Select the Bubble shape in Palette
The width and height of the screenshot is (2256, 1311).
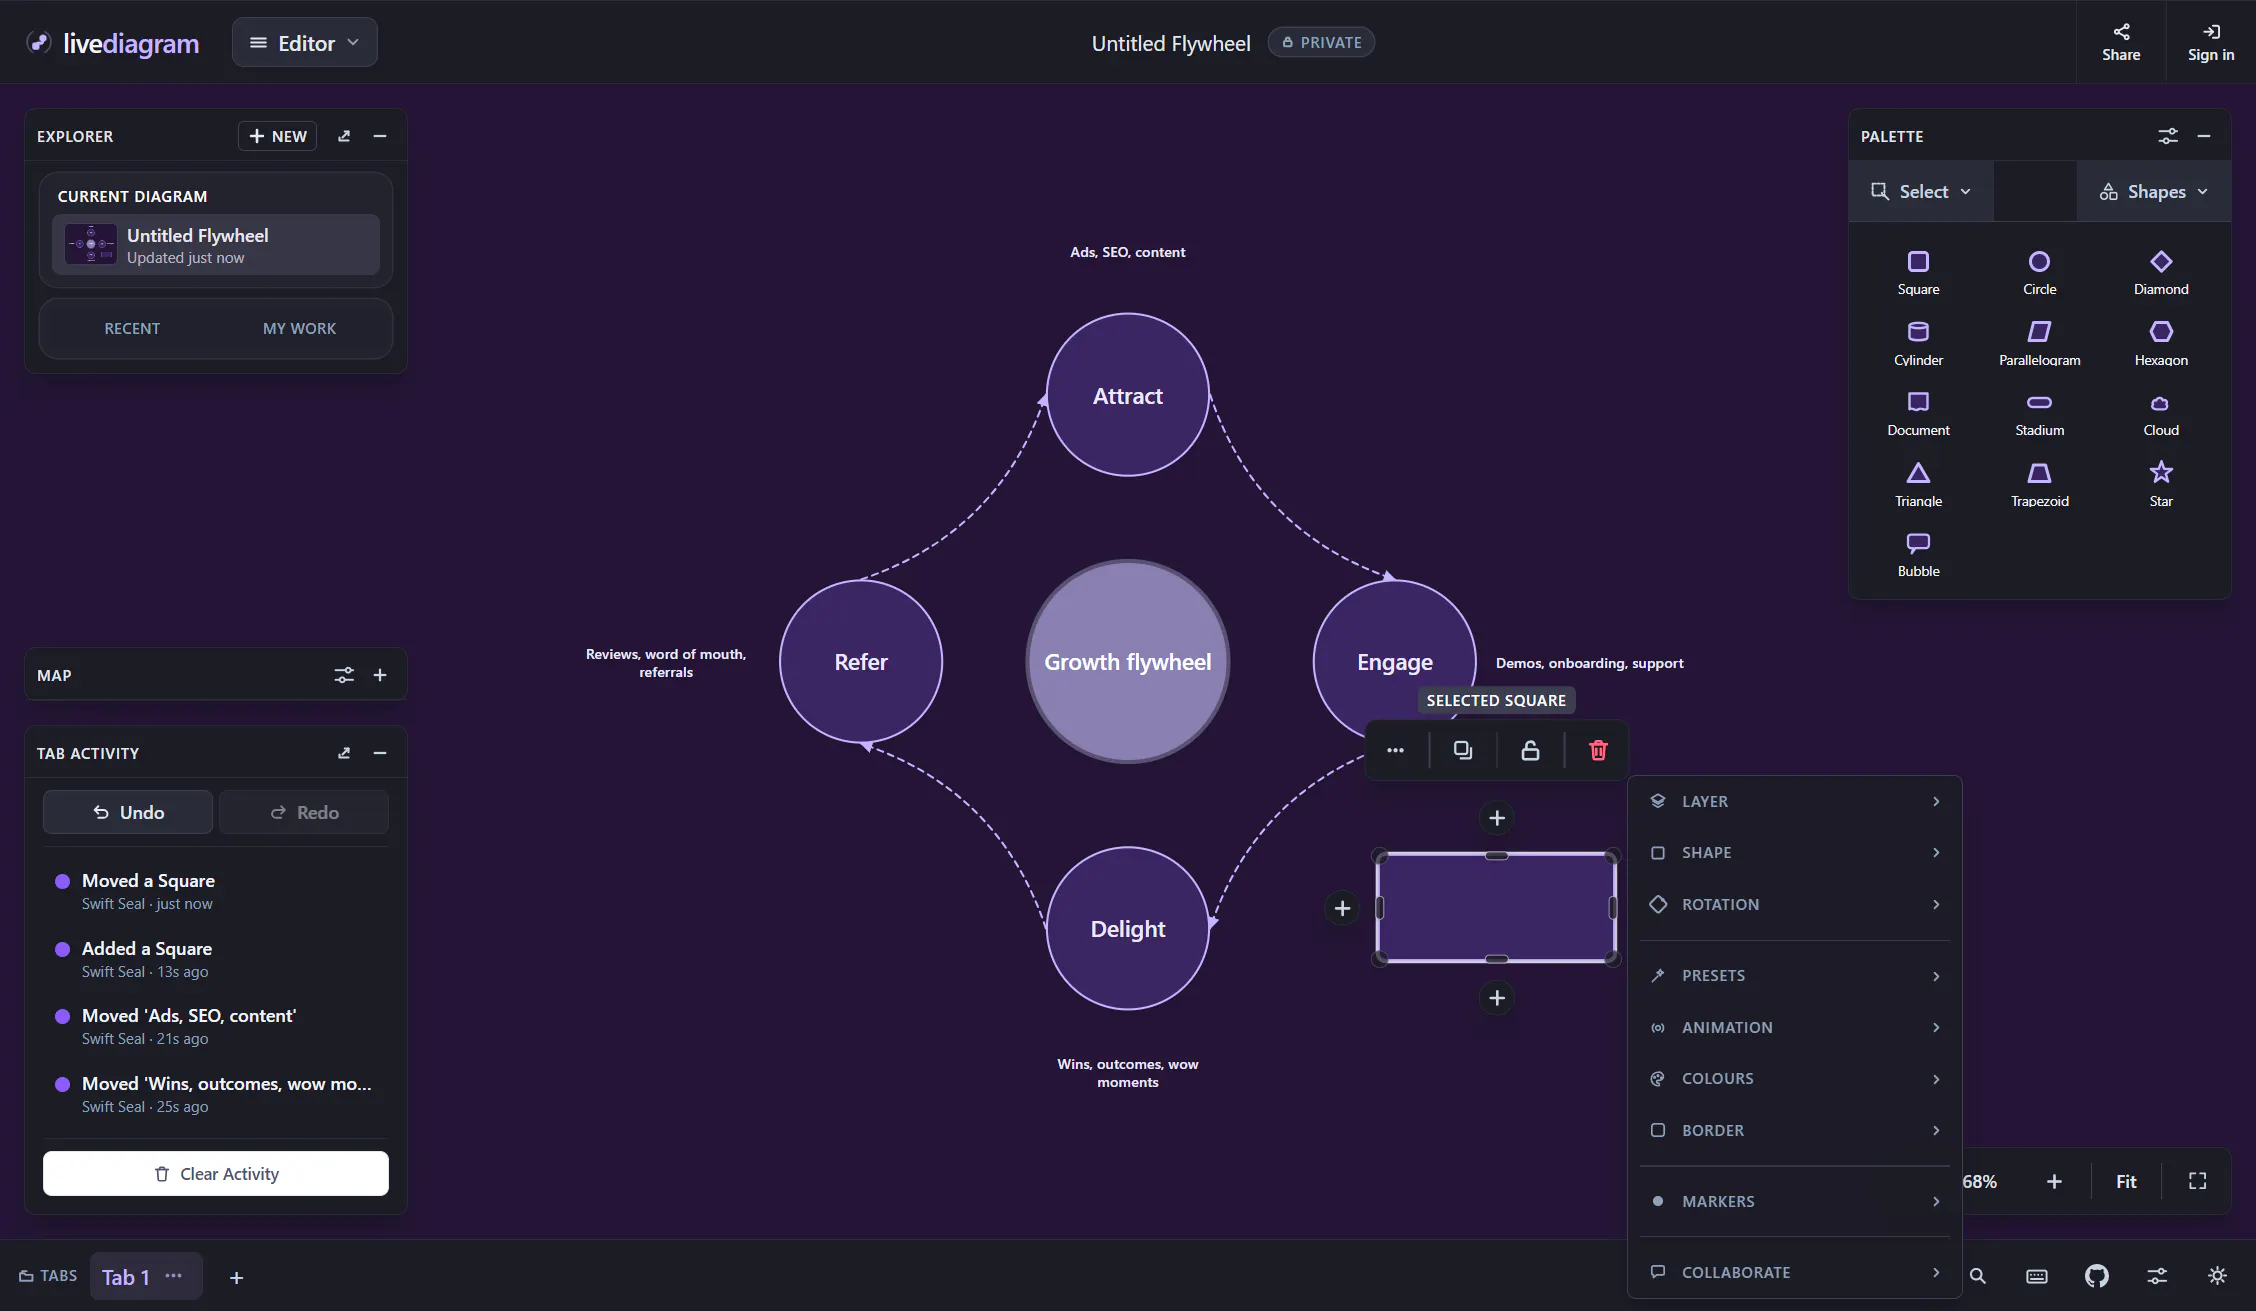1918,554
